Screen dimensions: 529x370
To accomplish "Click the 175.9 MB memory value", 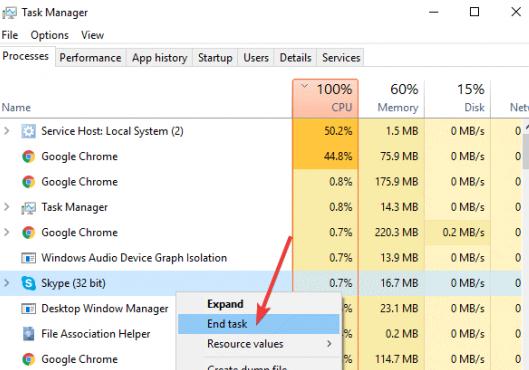I will pos(397,181).
